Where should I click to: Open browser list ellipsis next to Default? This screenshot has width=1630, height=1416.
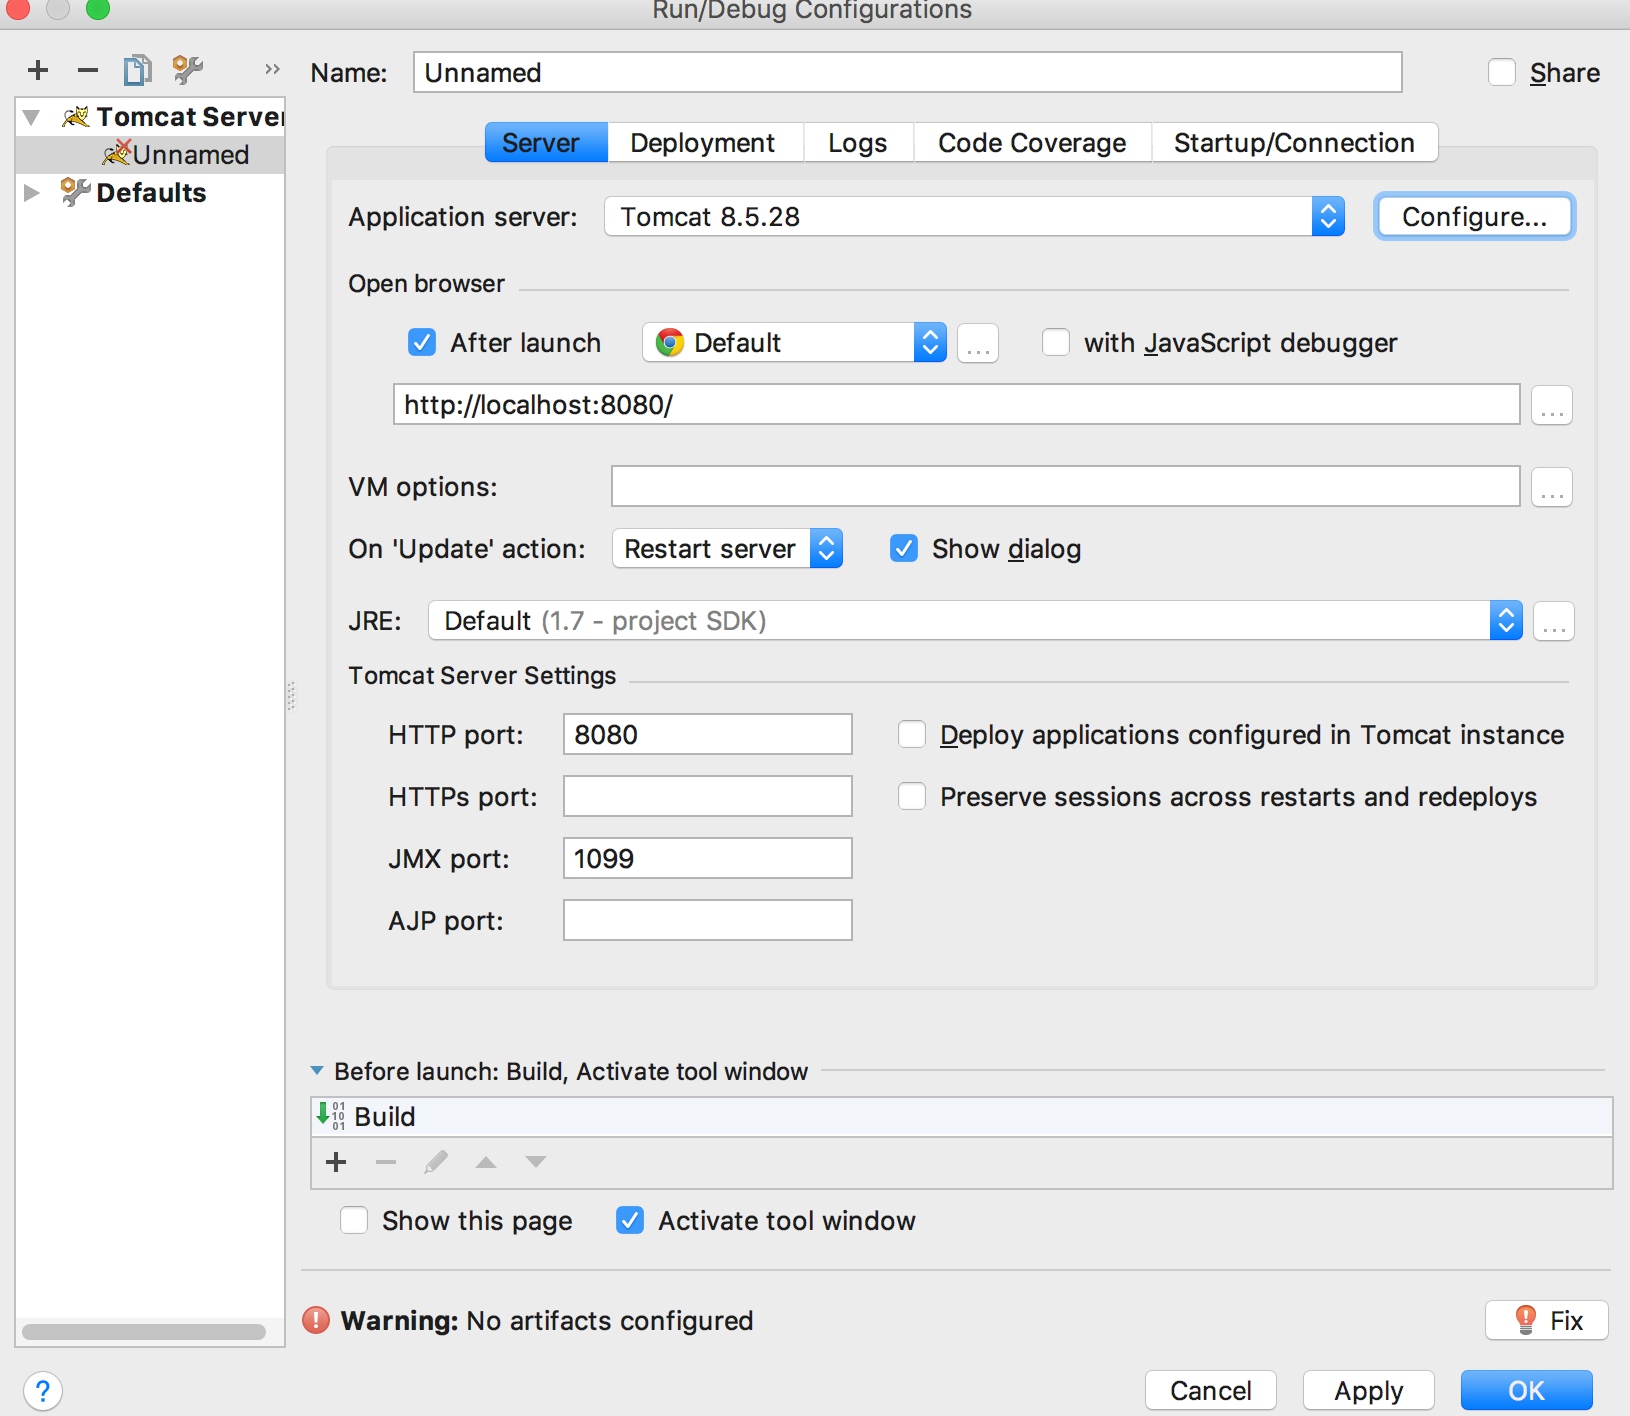(x=978, y=343)
